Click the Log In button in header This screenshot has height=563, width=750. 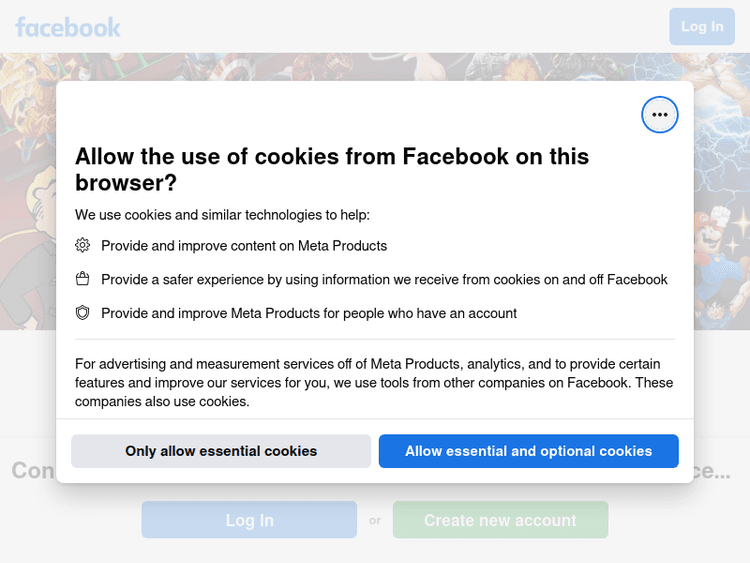[x=701, y=27]
